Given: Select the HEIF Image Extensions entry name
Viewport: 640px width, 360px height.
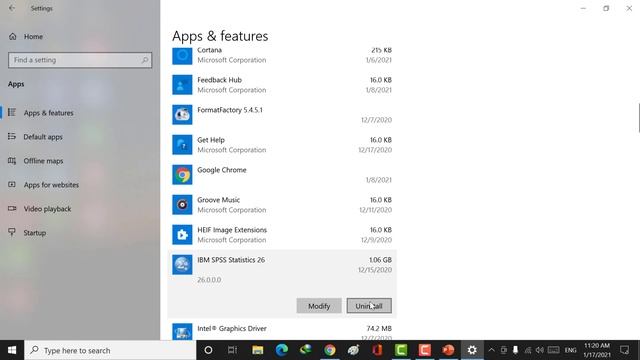Looking at the screenshot, I should coord(232,230).
